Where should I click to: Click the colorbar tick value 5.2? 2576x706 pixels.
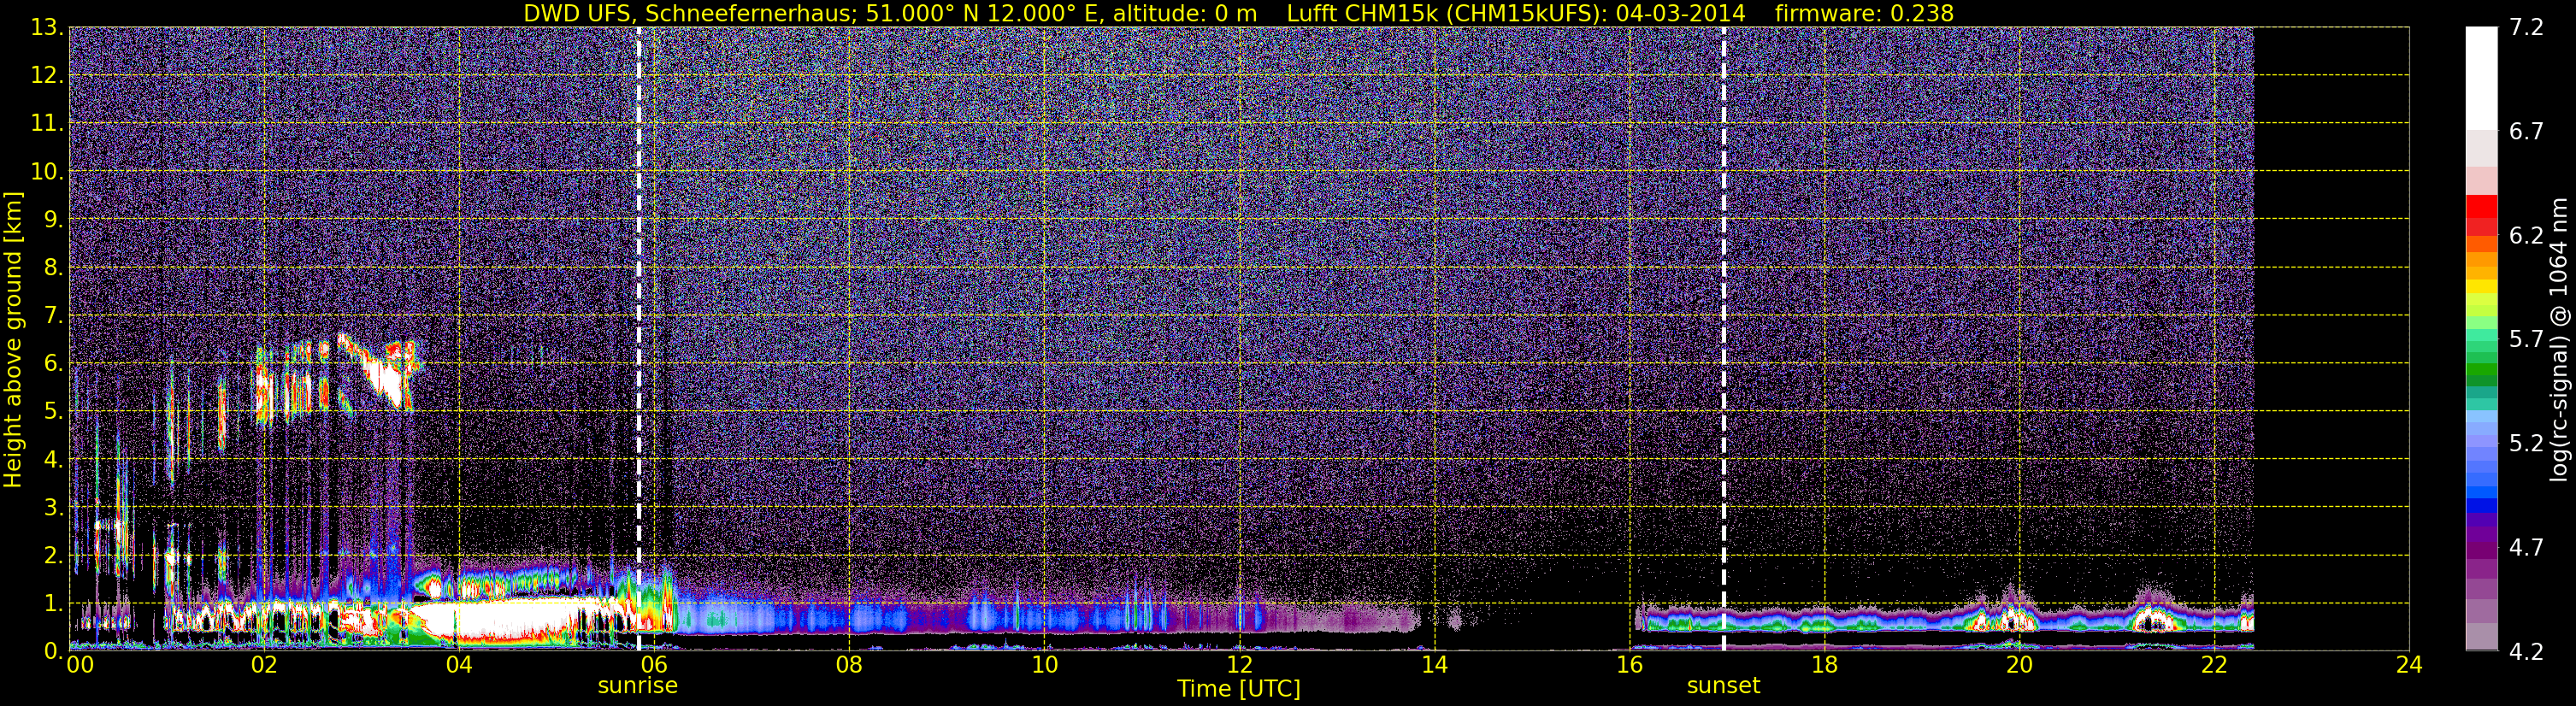(2526, 444)
